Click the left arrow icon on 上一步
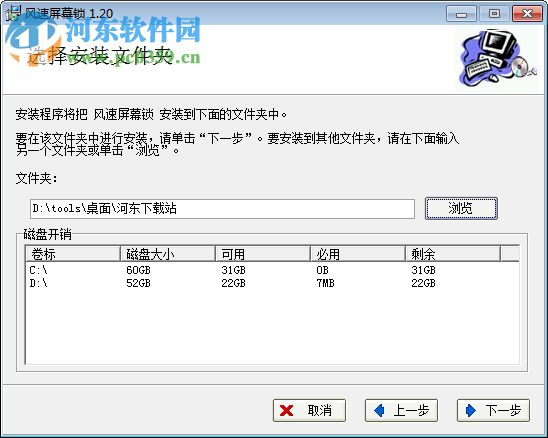548x438 pixels. 379,410
